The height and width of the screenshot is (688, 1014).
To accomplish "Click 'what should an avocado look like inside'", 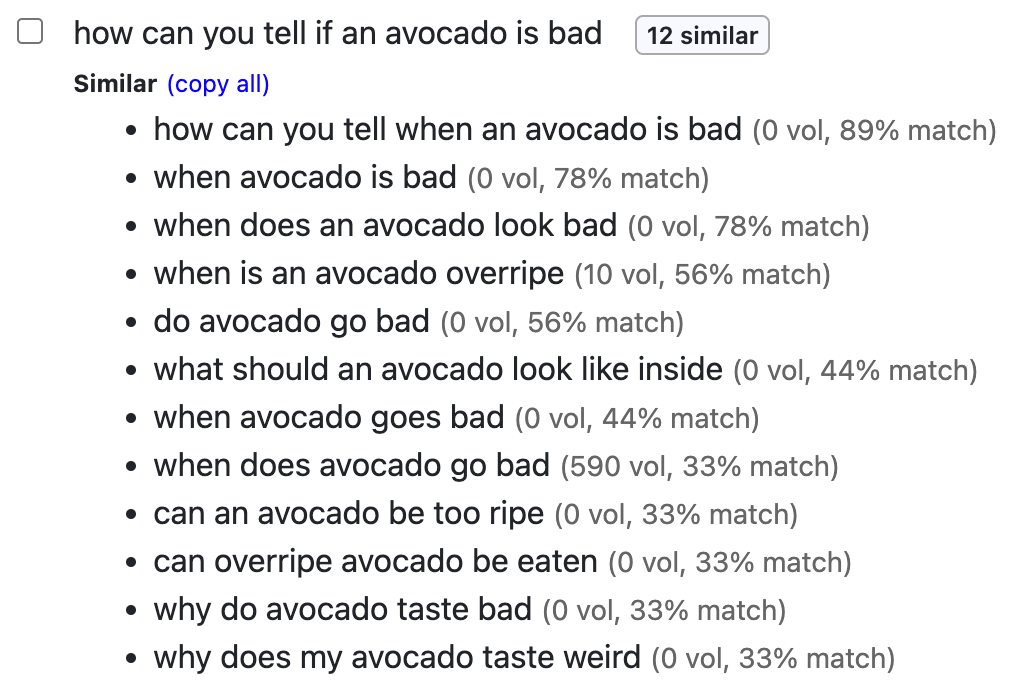I will 438,369.
